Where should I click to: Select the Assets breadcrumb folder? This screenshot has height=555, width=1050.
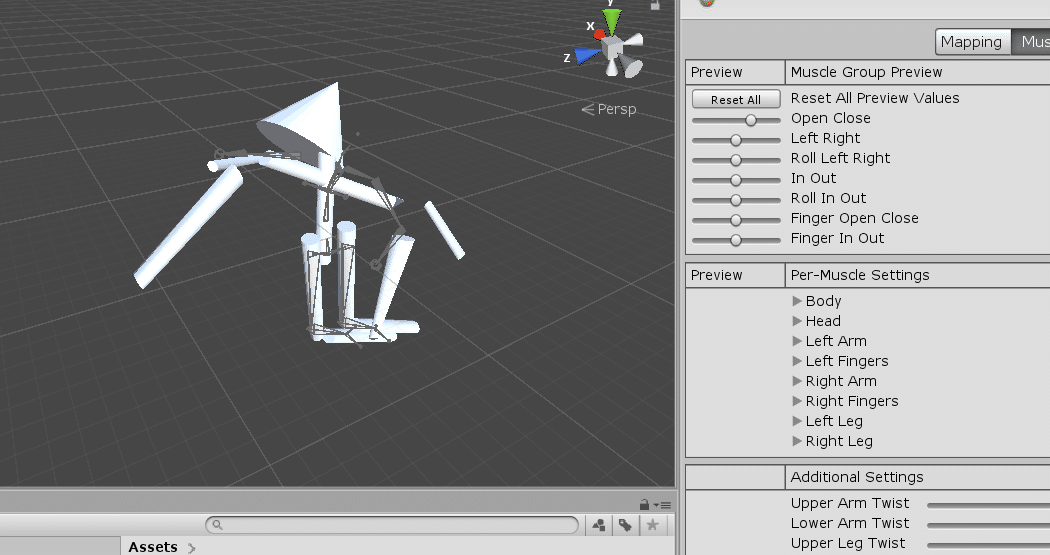pos(153,546)
